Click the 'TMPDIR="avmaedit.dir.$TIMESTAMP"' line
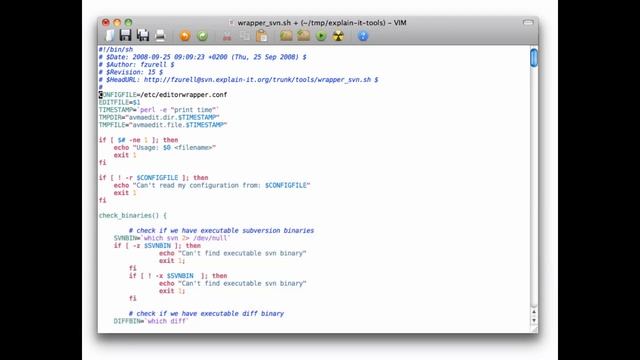640x360 pixels. [159, 118]
